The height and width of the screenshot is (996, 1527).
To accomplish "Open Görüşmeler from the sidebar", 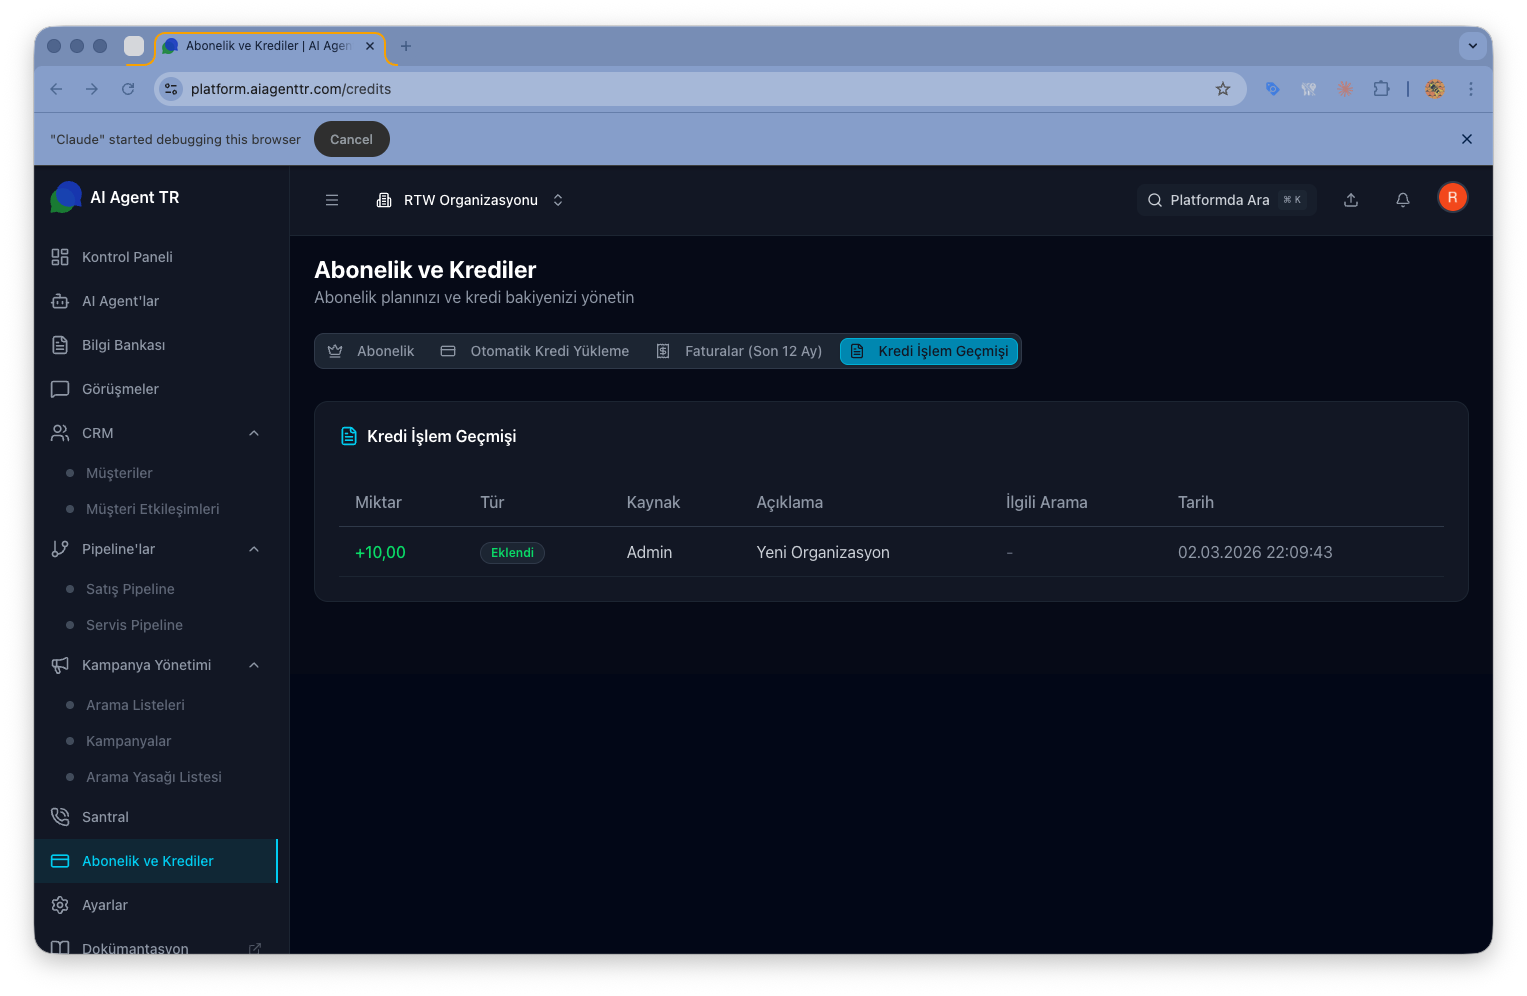I will 156,389.
